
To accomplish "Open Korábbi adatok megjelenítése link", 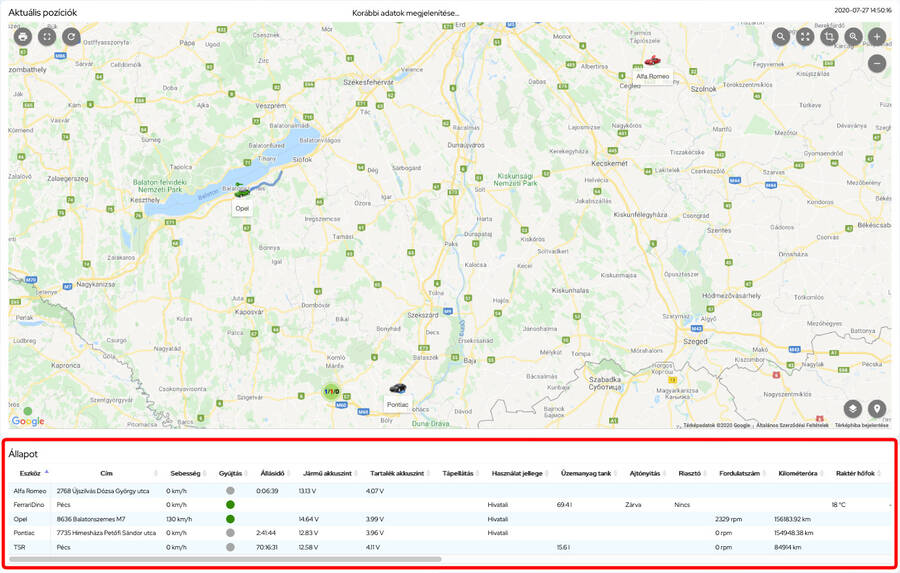I will [x=405, y=12].
